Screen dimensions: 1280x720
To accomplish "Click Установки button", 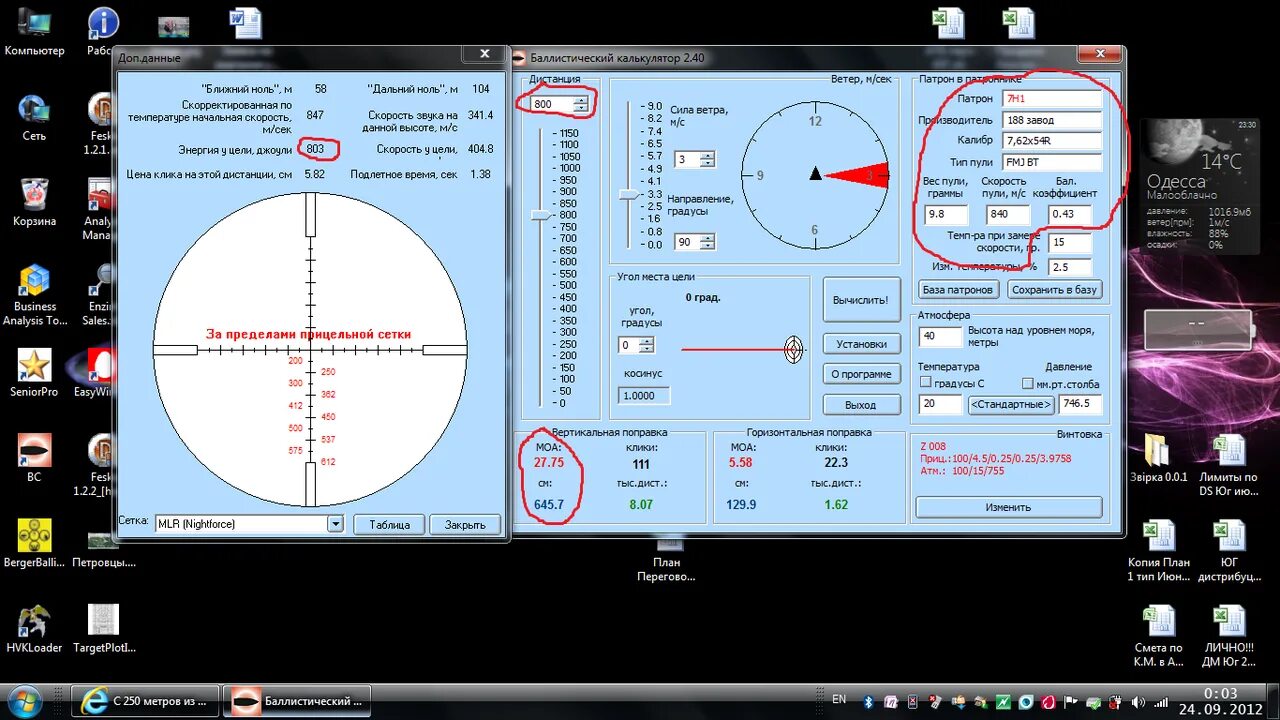I will [861, 344].
